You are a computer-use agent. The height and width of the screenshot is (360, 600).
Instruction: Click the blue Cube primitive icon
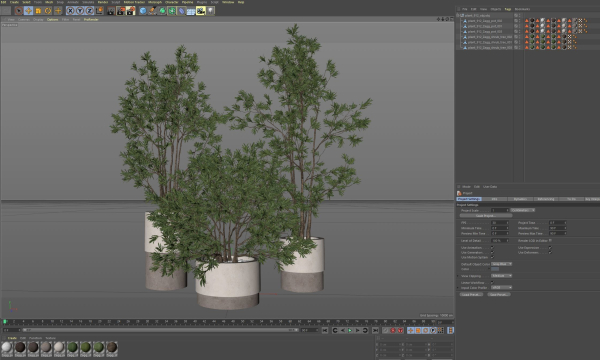coord(143,11)
